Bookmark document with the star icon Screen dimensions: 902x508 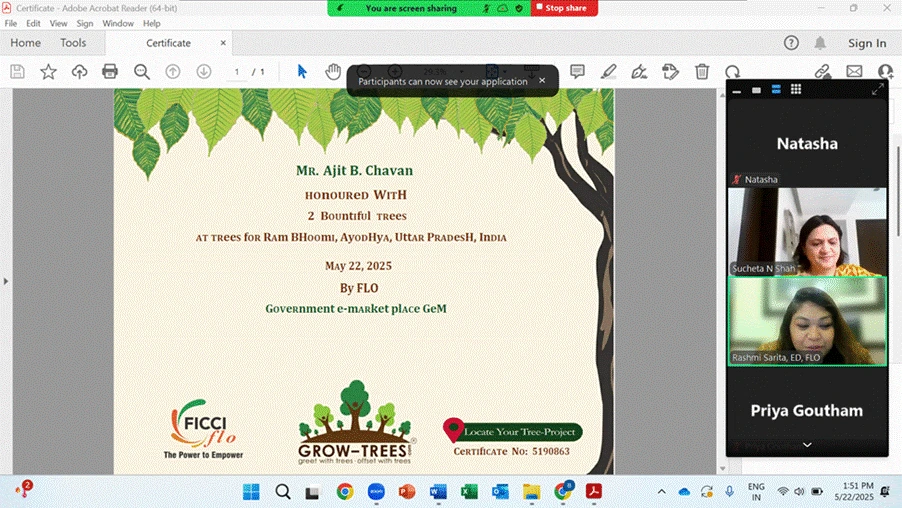point(48,72)
